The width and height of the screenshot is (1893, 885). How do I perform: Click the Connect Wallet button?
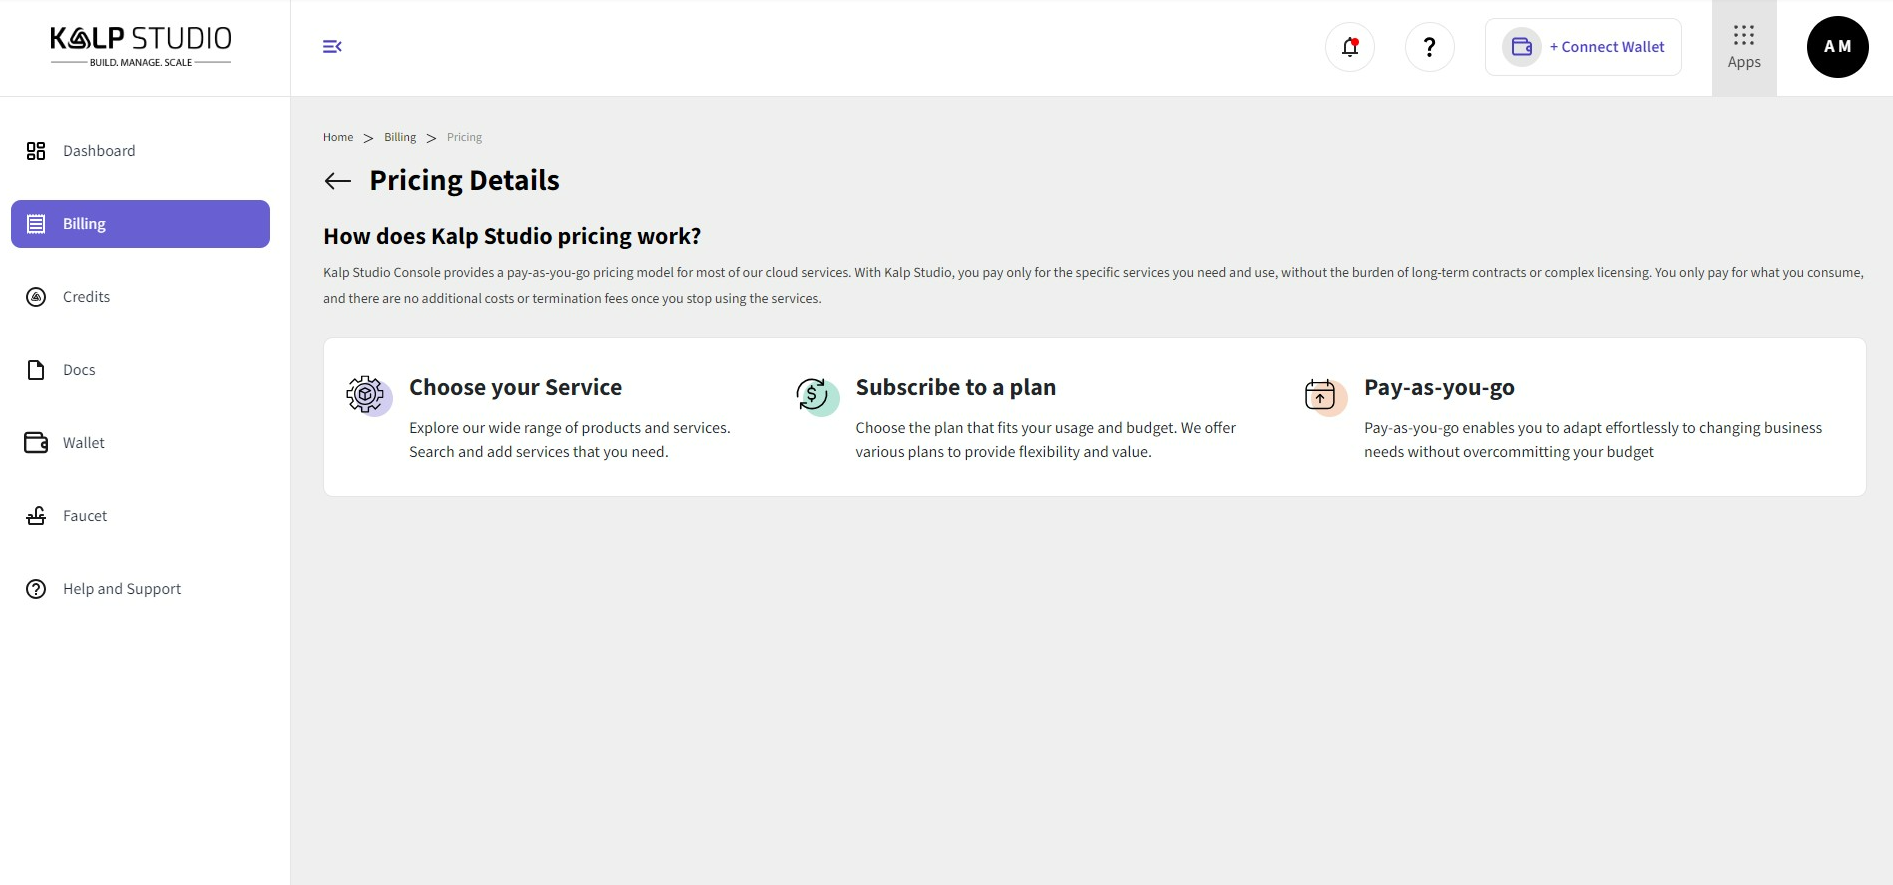click(1583, 47)
